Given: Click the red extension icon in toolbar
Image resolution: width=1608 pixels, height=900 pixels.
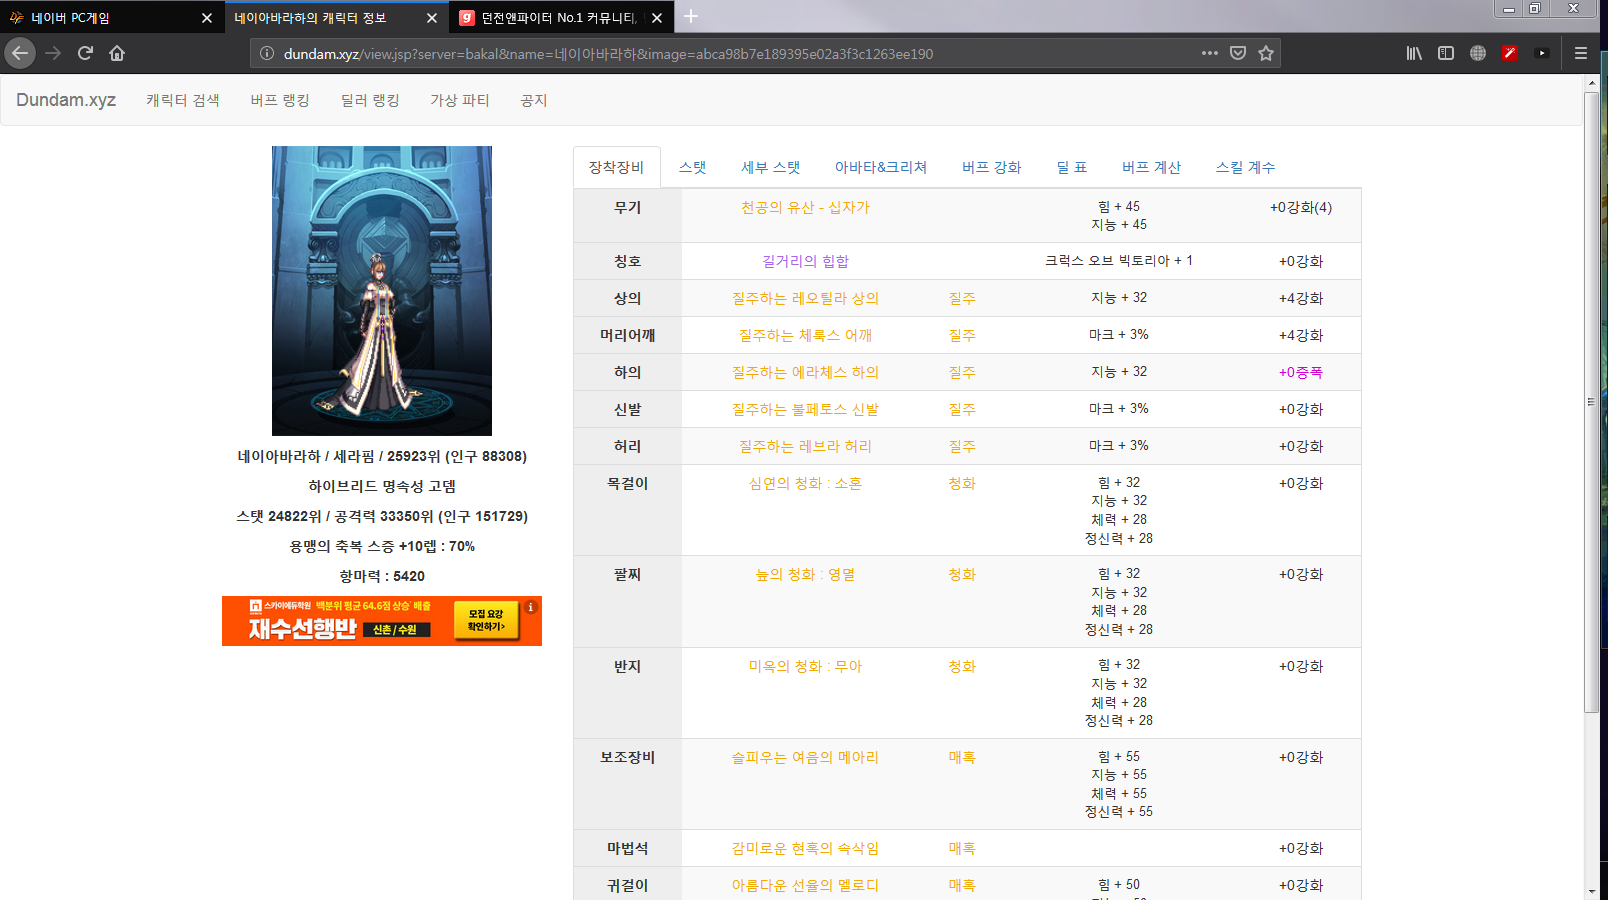Looking at the screenshot, I should click(x=1510, y=53).
